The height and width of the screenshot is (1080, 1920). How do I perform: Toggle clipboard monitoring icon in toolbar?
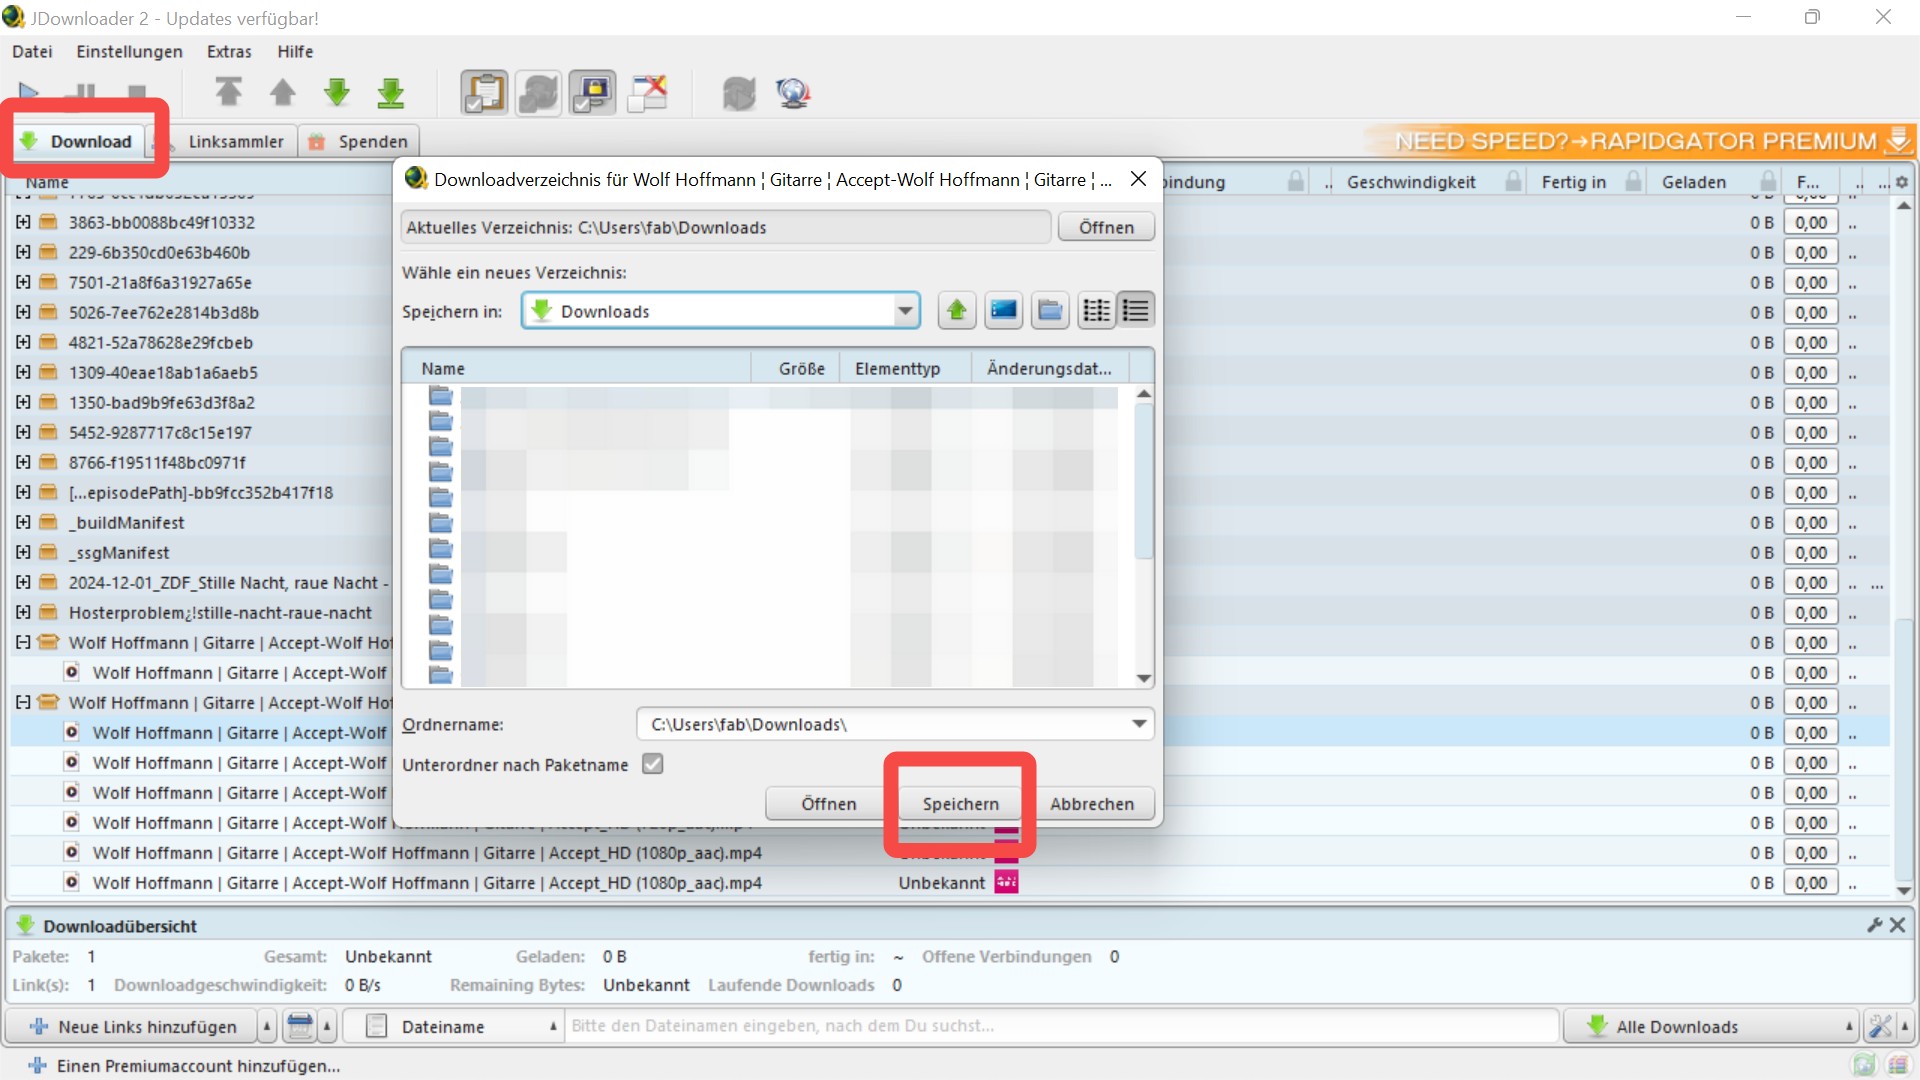(x=484, y=93)
